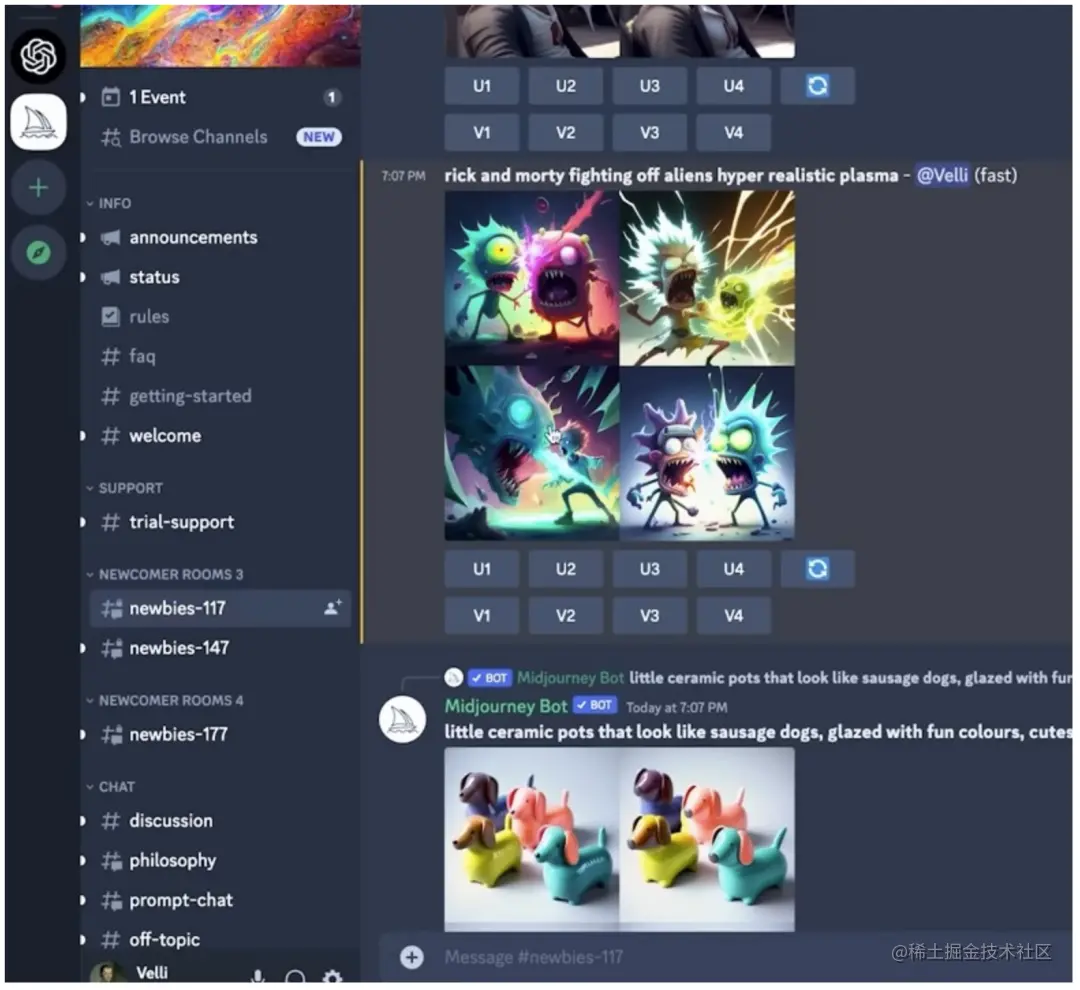Click the hash icon beside getting-started

110,396
